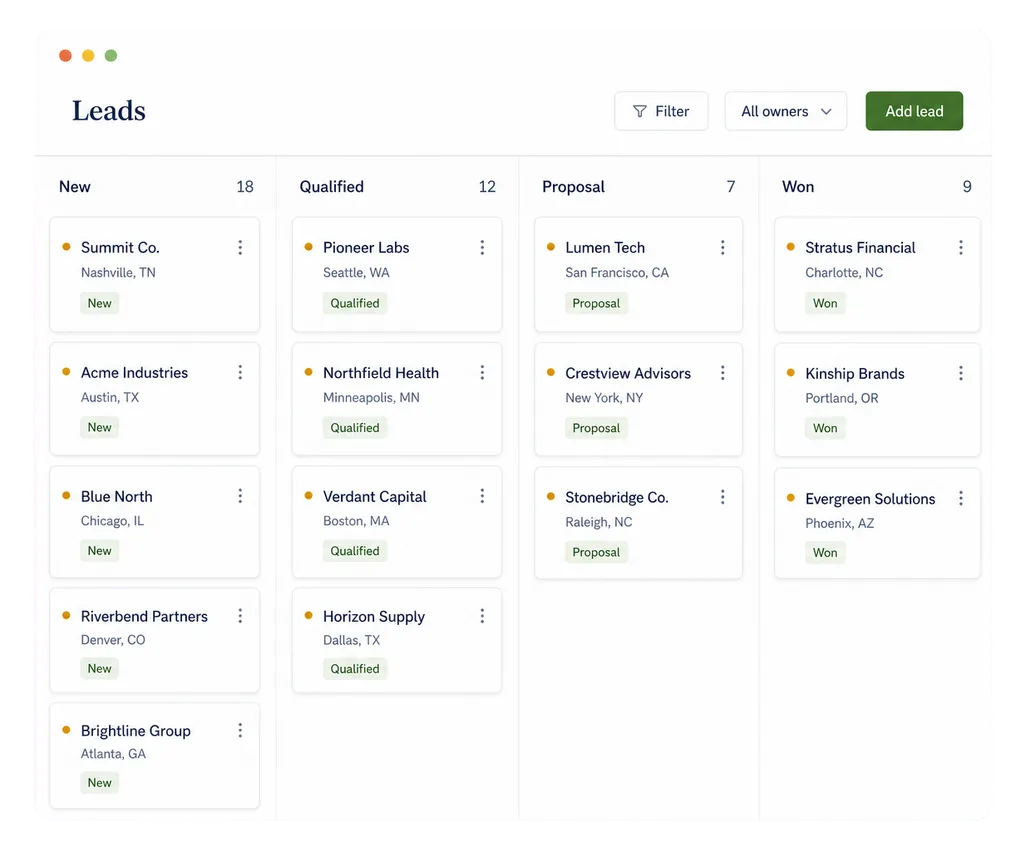Expand the All owners dropdown

click(x=786, y=111)
